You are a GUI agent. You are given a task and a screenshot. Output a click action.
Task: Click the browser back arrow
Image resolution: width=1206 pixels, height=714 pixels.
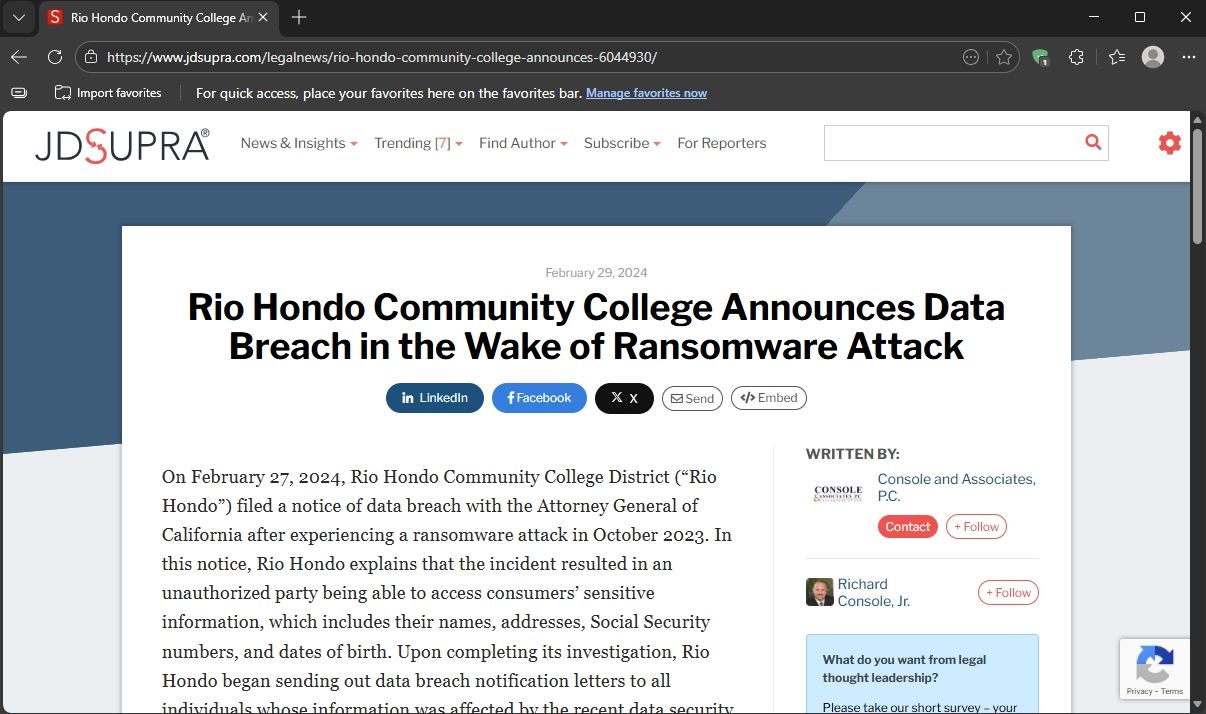(x=19, y=57)
